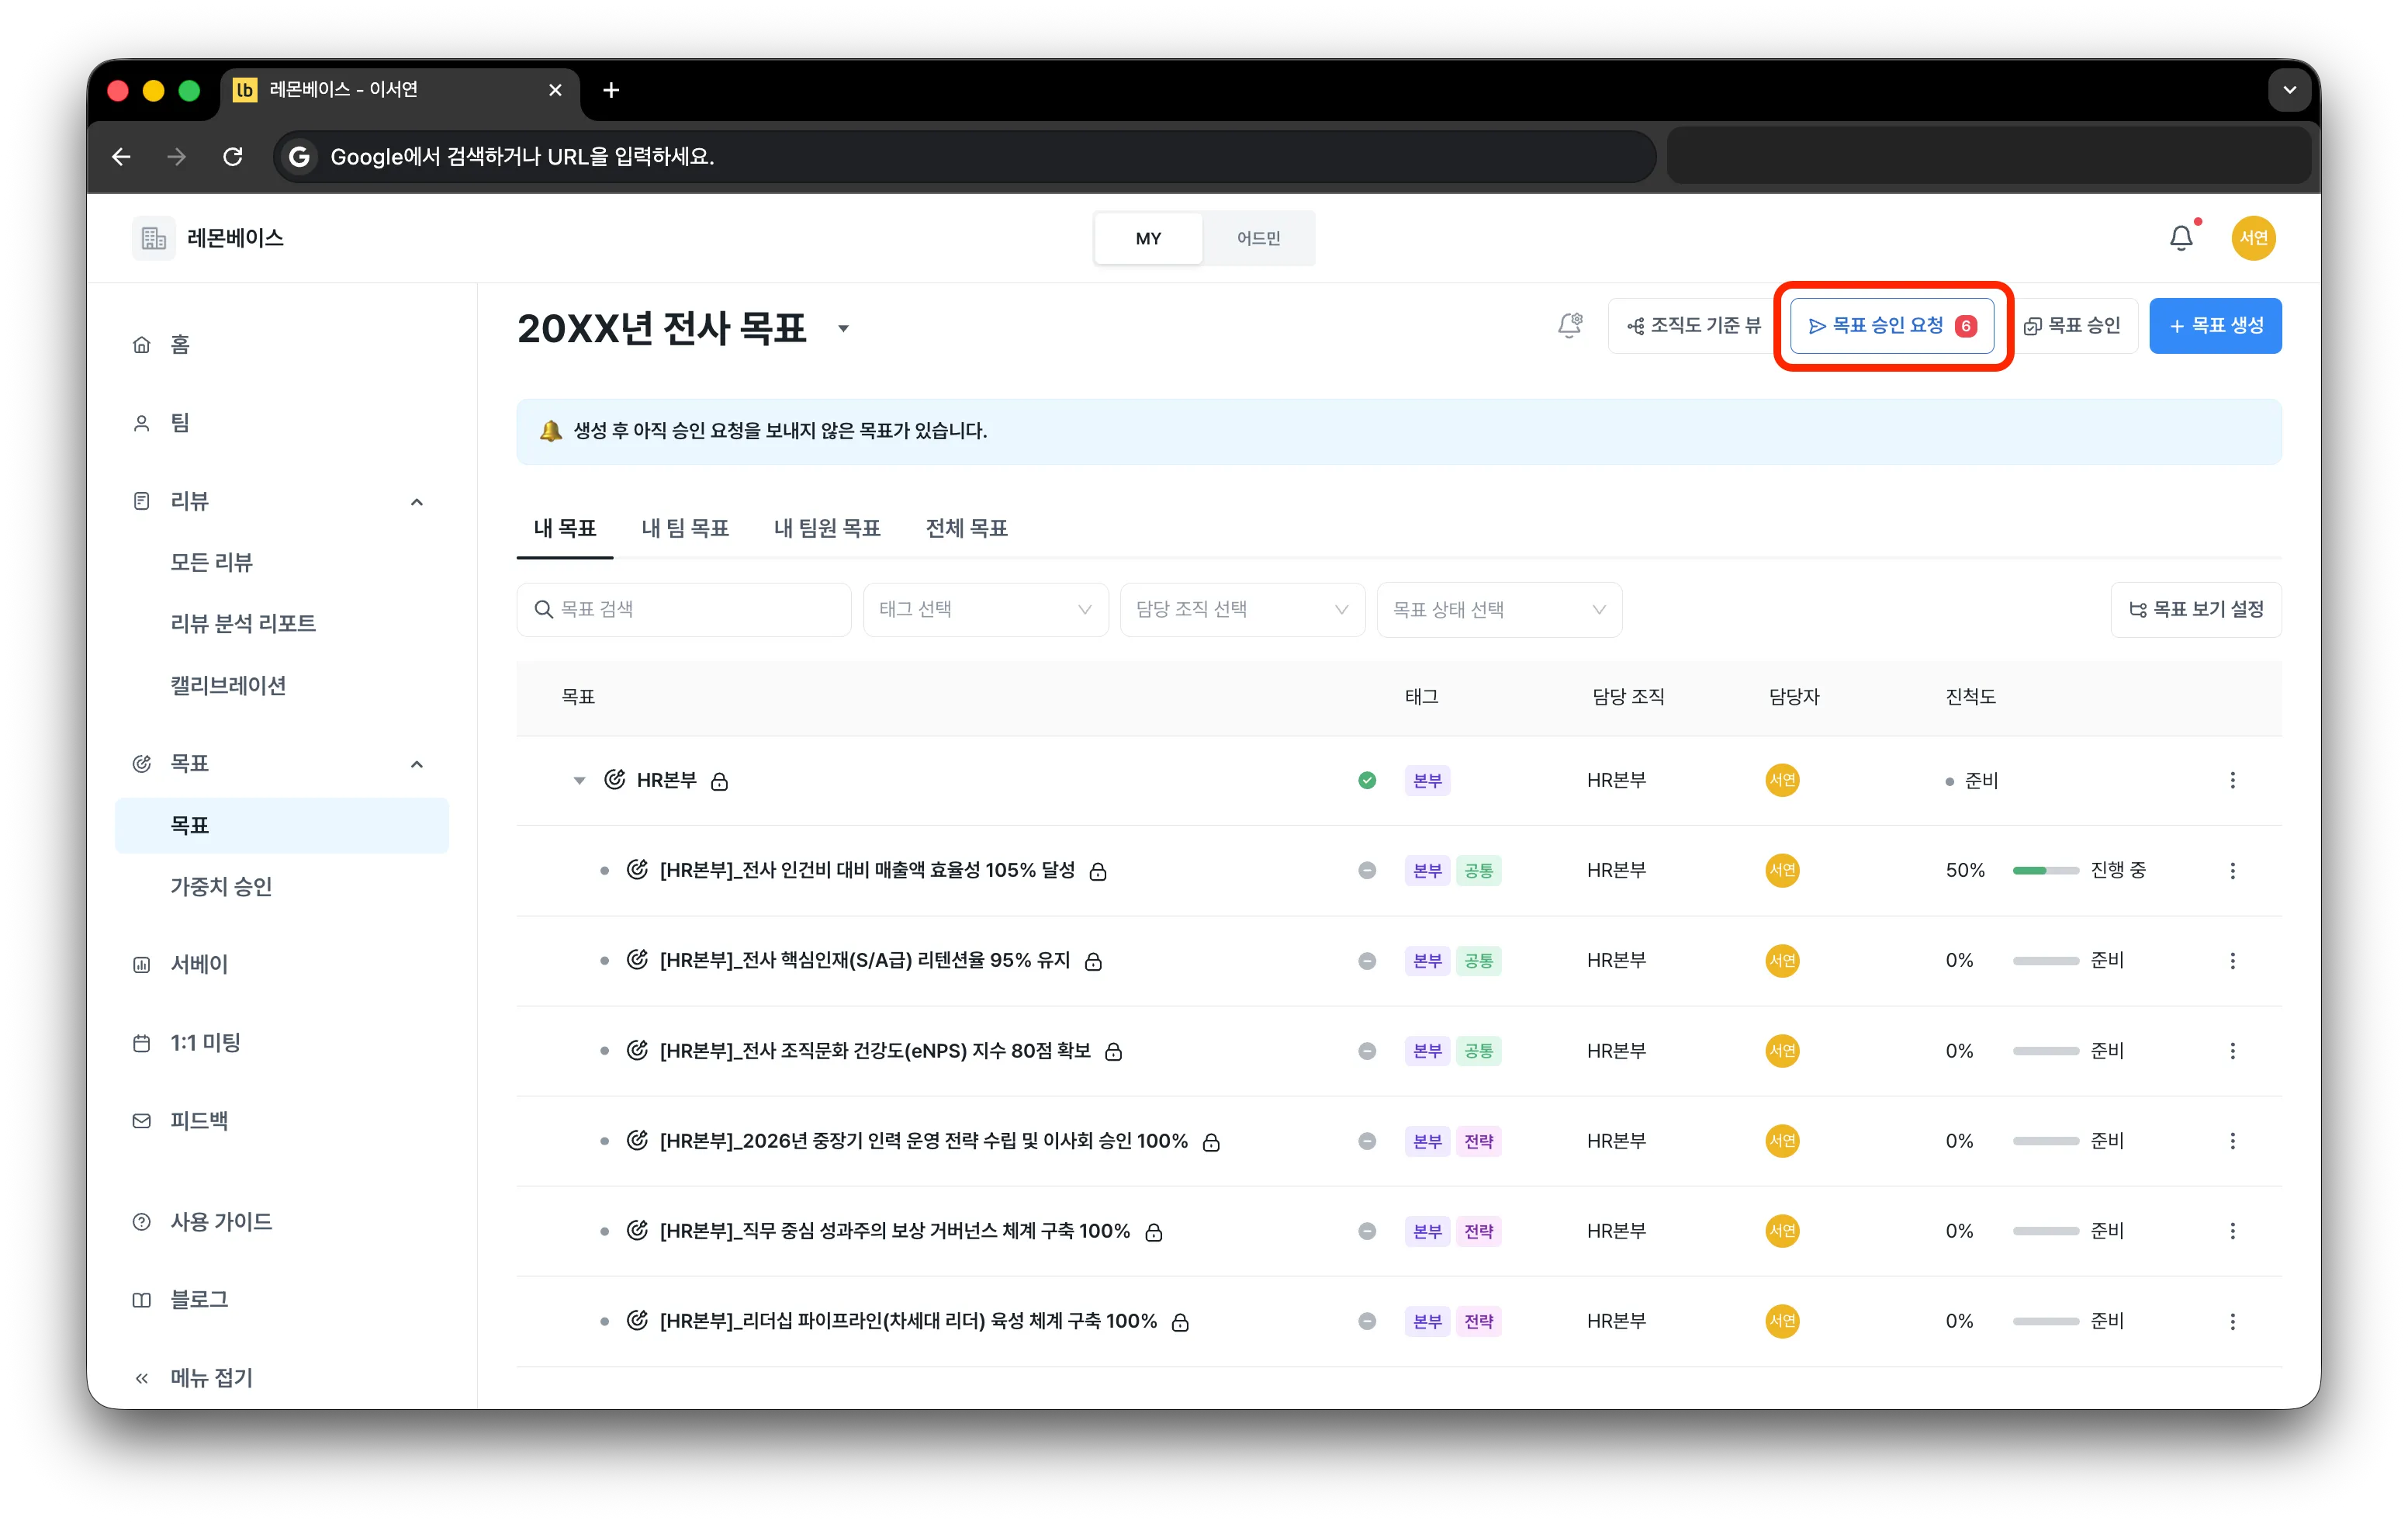Screen dimensions: 2408x1524
Task: Open 목표 보기 설정 view settings
Action: click(x=2196, y=609)
